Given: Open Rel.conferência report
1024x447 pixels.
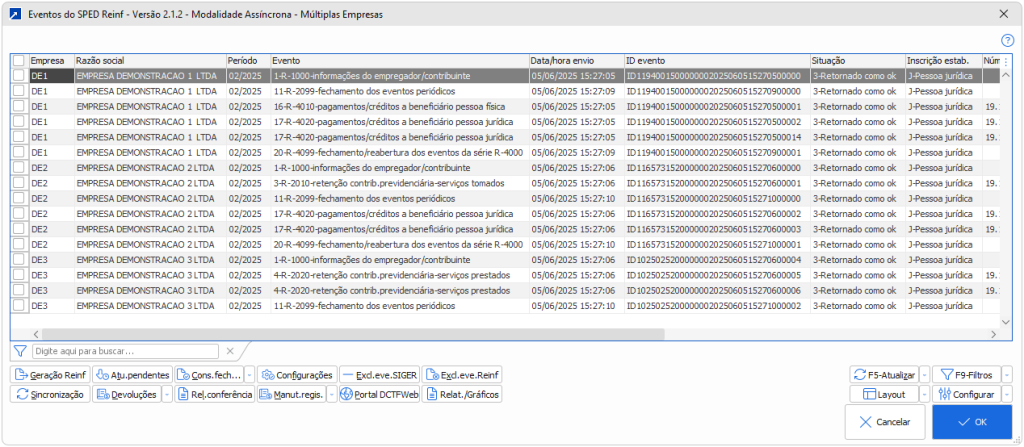Looking at the screenshot, I should [x=215, y=395].
